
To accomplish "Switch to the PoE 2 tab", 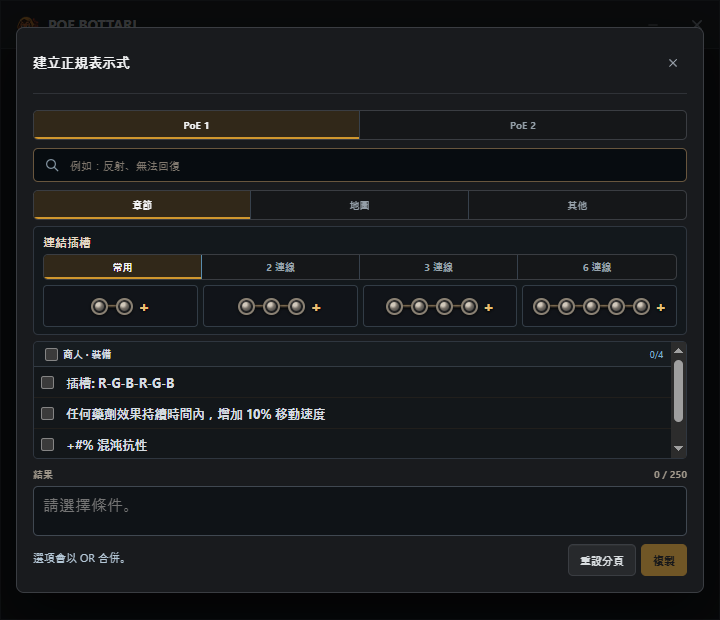I will pos(523,125).
